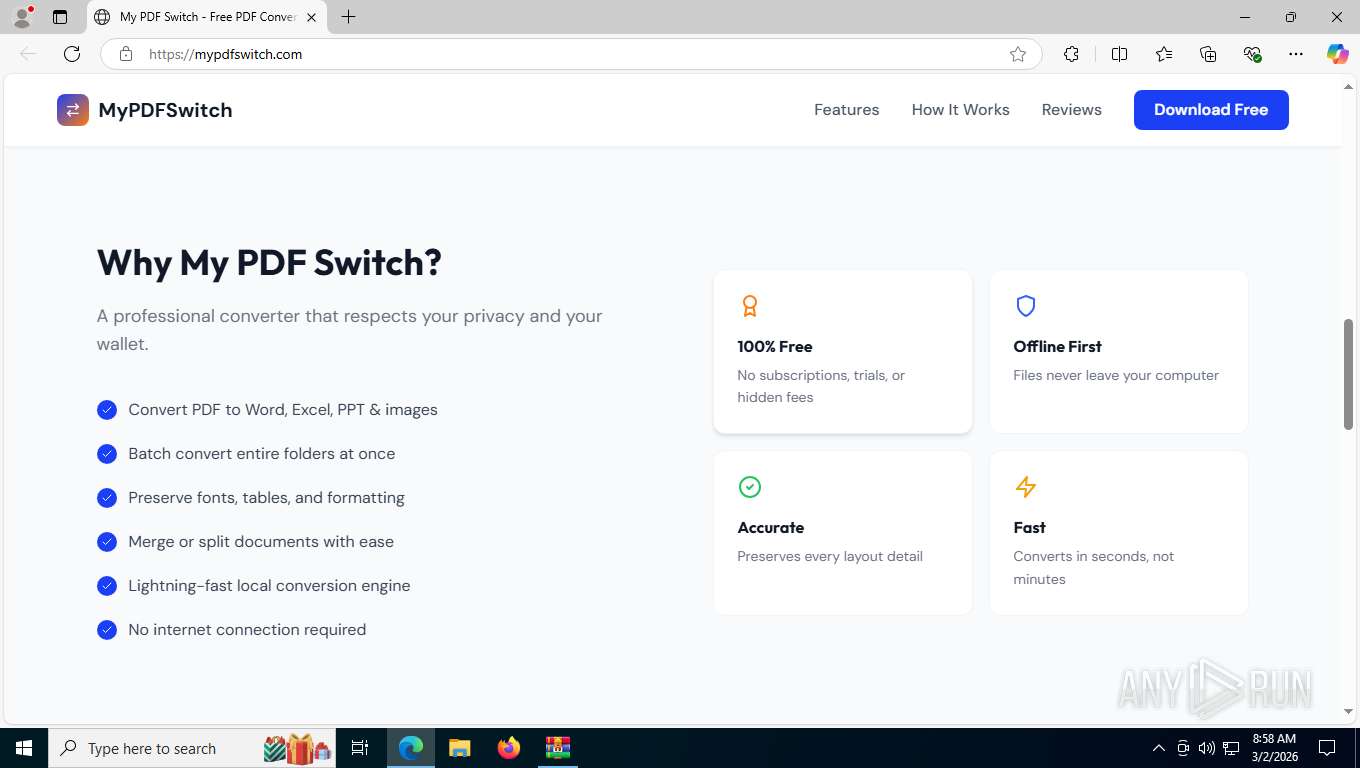Close the My PDF Switch tab
Viewport: 1360px width, 768px height.
pyautogui.click(x=311, y=17)
